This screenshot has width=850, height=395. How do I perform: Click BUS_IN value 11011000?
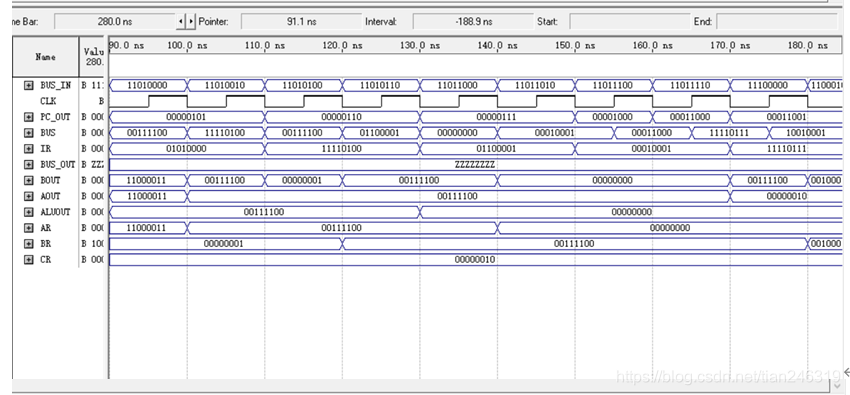click(x=458, y=85)
